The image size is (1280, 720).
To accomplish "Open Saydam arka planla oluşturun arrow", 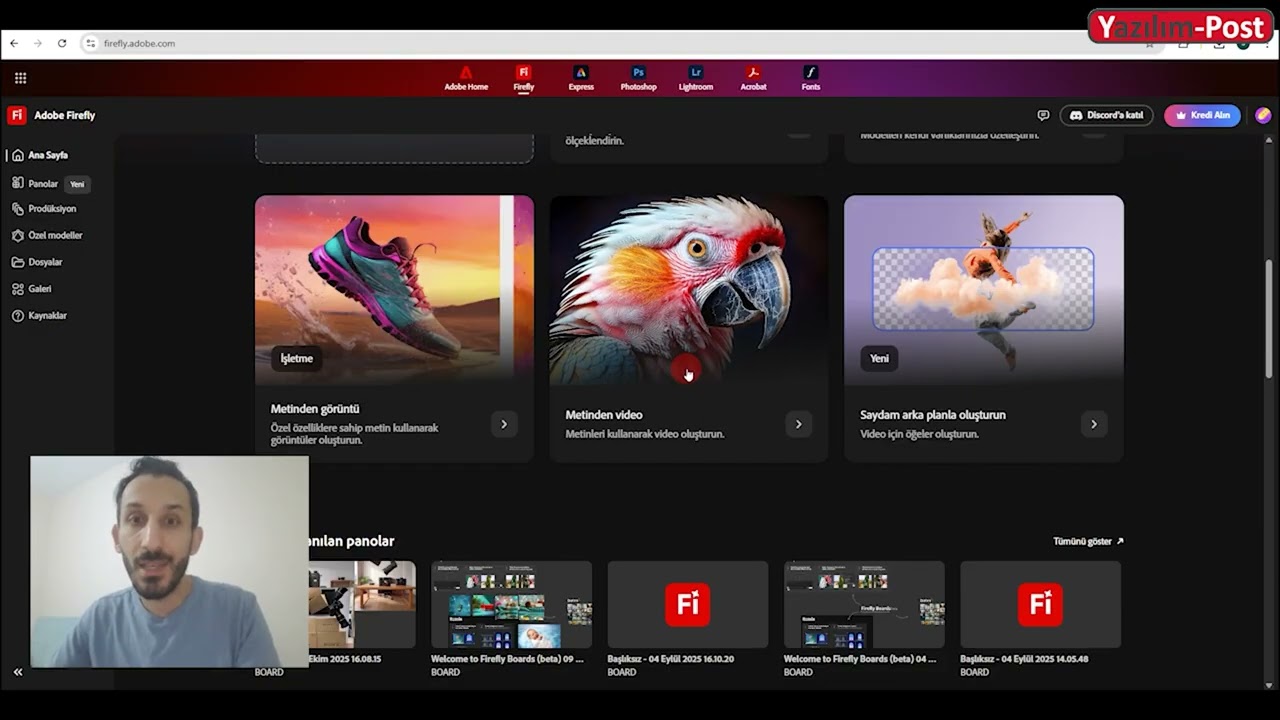I will pyautogui.click(x=1093, y=424).
